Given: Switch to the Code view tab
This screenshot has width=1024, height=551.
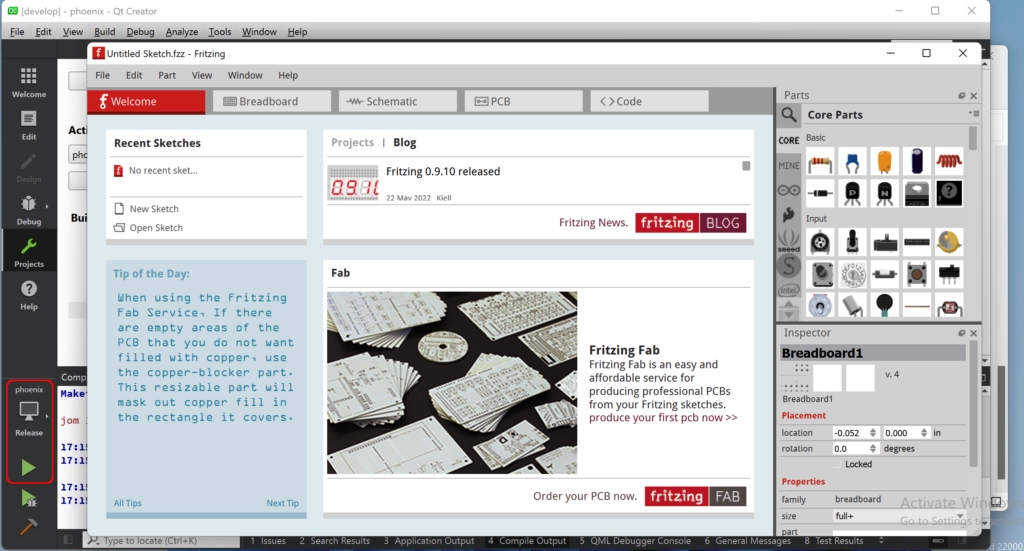Looking at the screenshot, I should 650,101.
